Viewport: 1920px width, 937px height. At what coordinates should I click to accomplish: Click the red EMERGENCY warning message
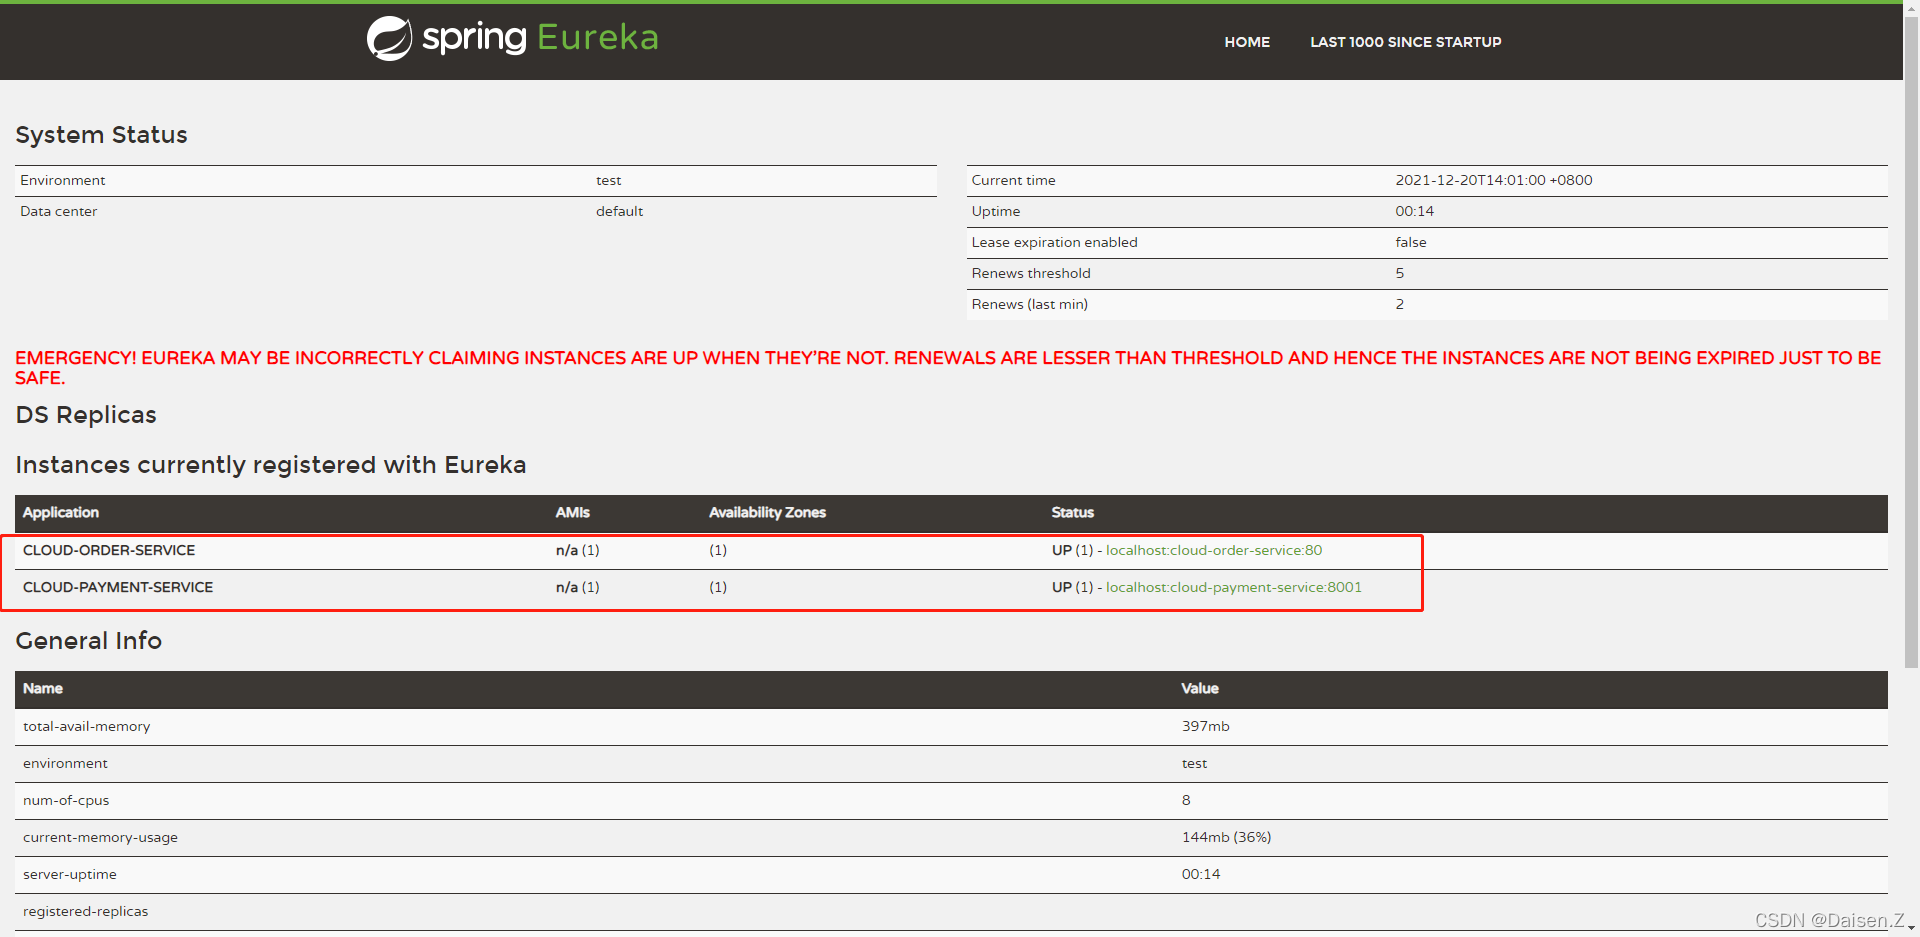click(x=948, y=367)
